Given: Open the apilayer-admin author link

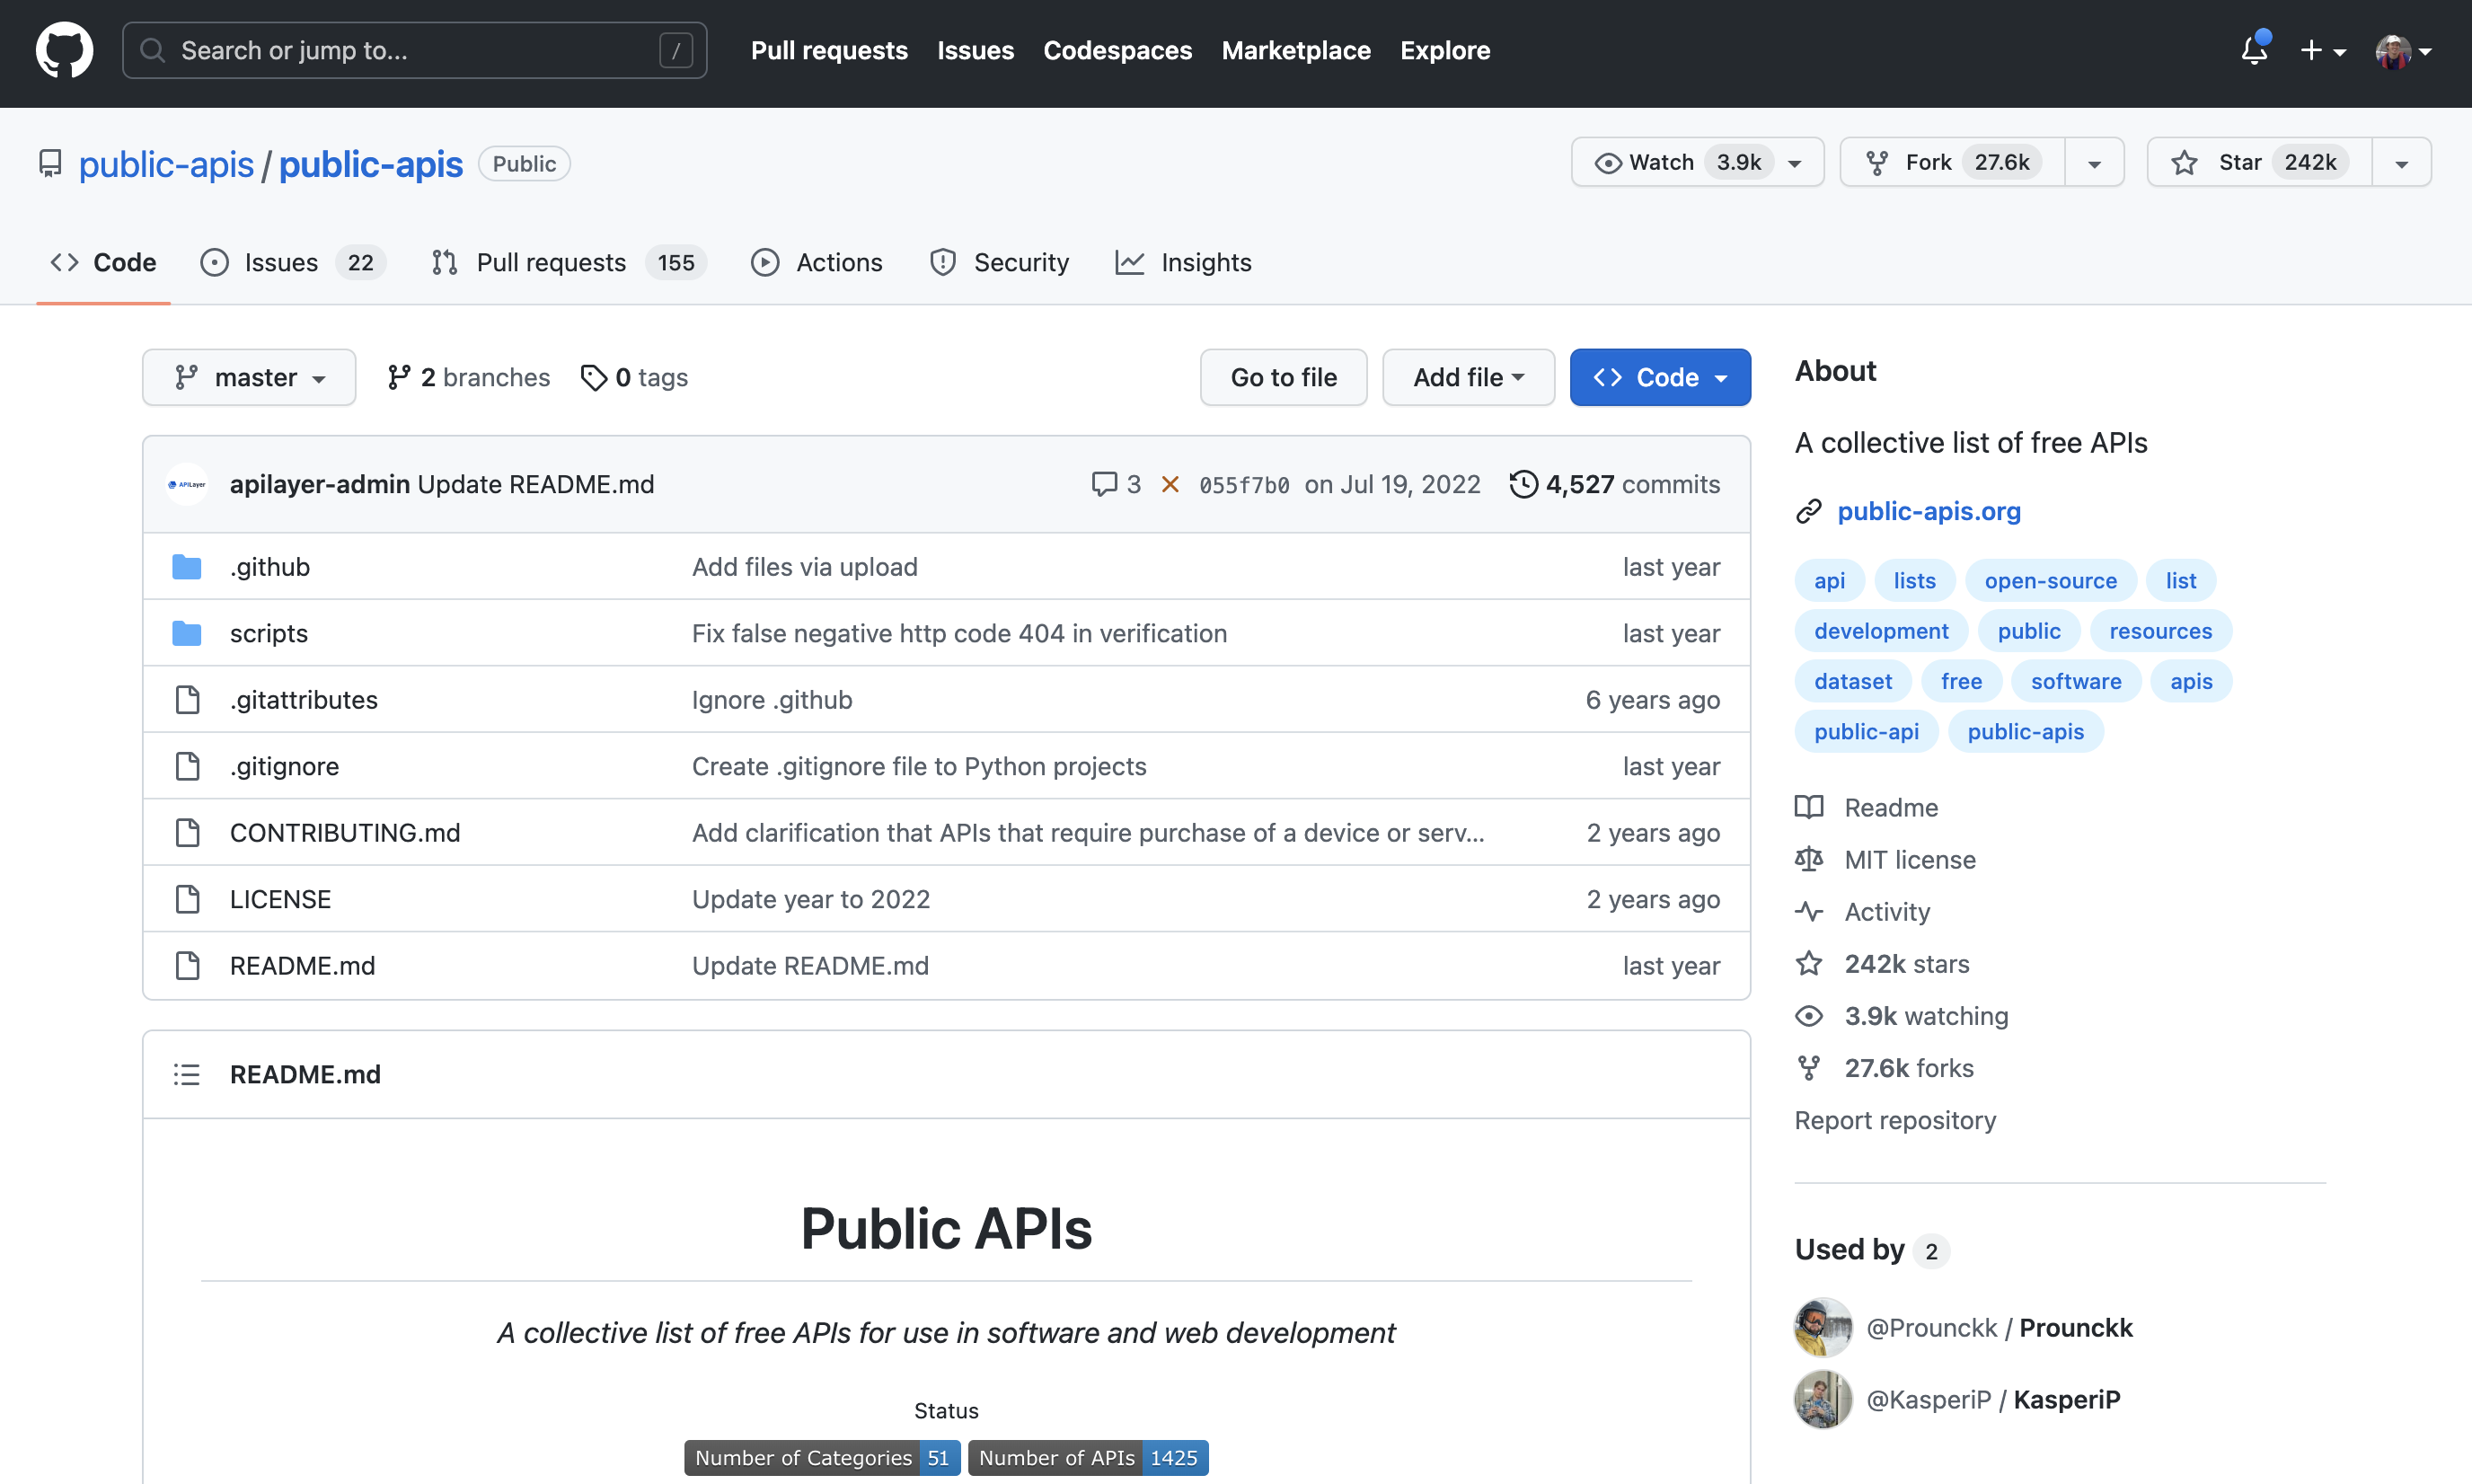Looking at the screenshot, I should click(320, 484).
